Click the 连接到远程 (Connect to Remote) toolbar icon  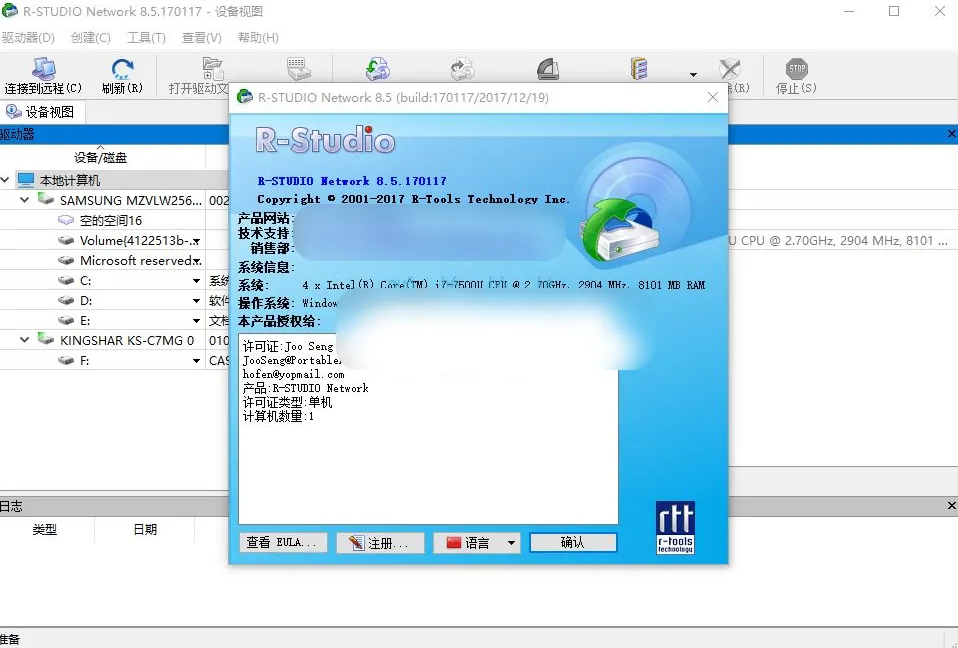(x=43, y=68)
